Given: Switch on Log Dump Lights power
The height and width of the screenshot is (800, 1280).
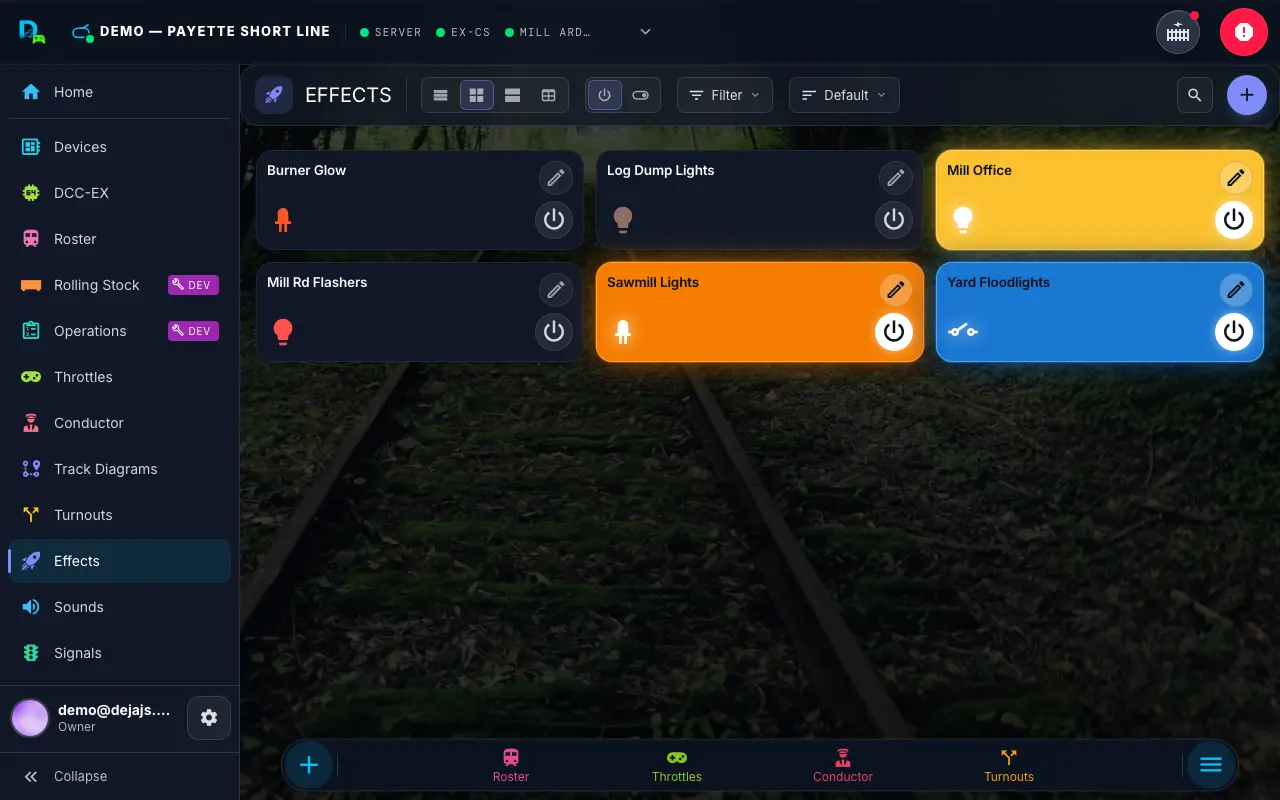Looking at the screenshot, I should click(x=894, y=220).
